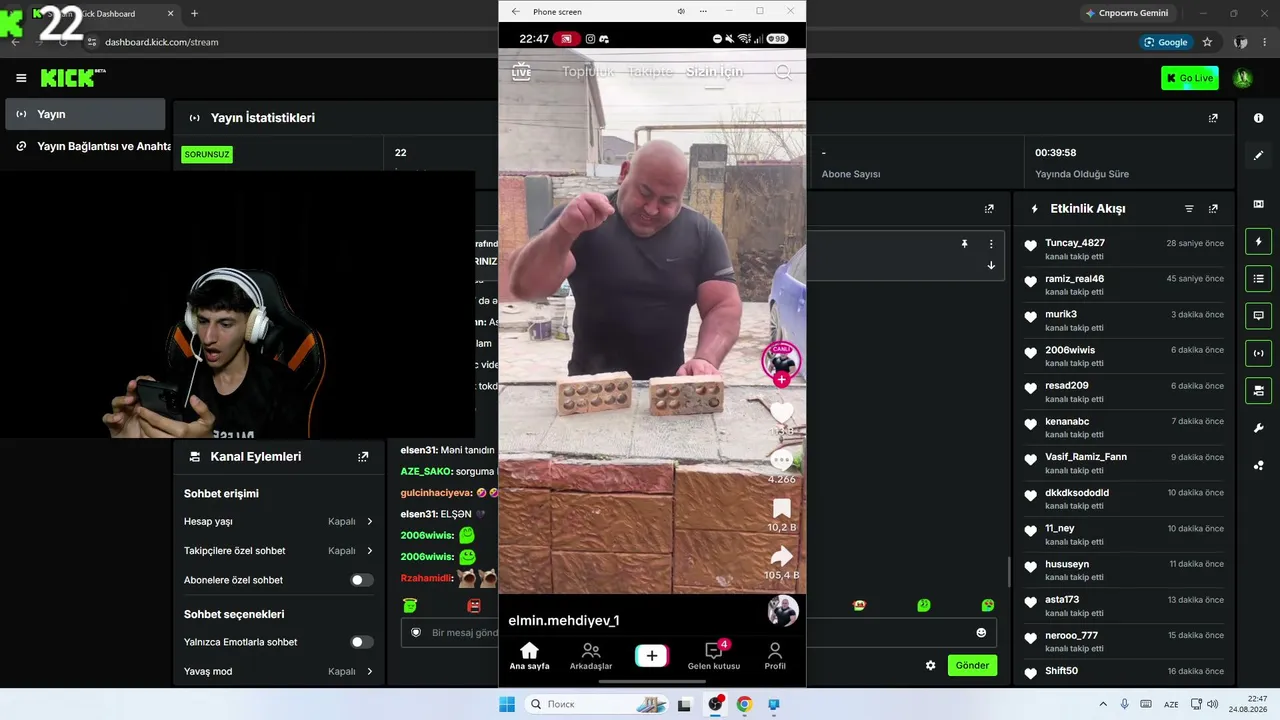Open Chrome from the taskbar
Viewport: 1280px width, 720px height.
click(744, 704)
